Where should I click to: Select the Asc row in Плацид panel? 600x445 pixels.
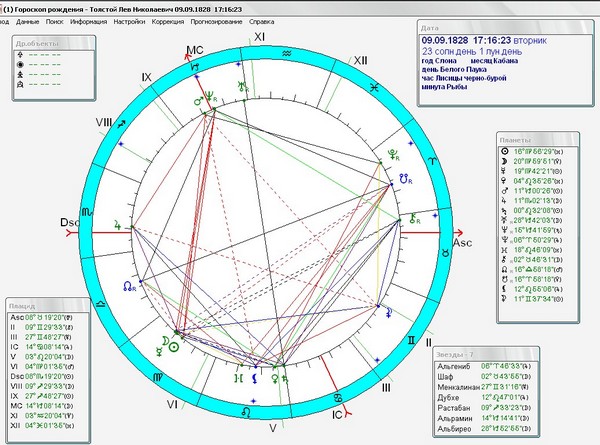[x=42, y=317]
